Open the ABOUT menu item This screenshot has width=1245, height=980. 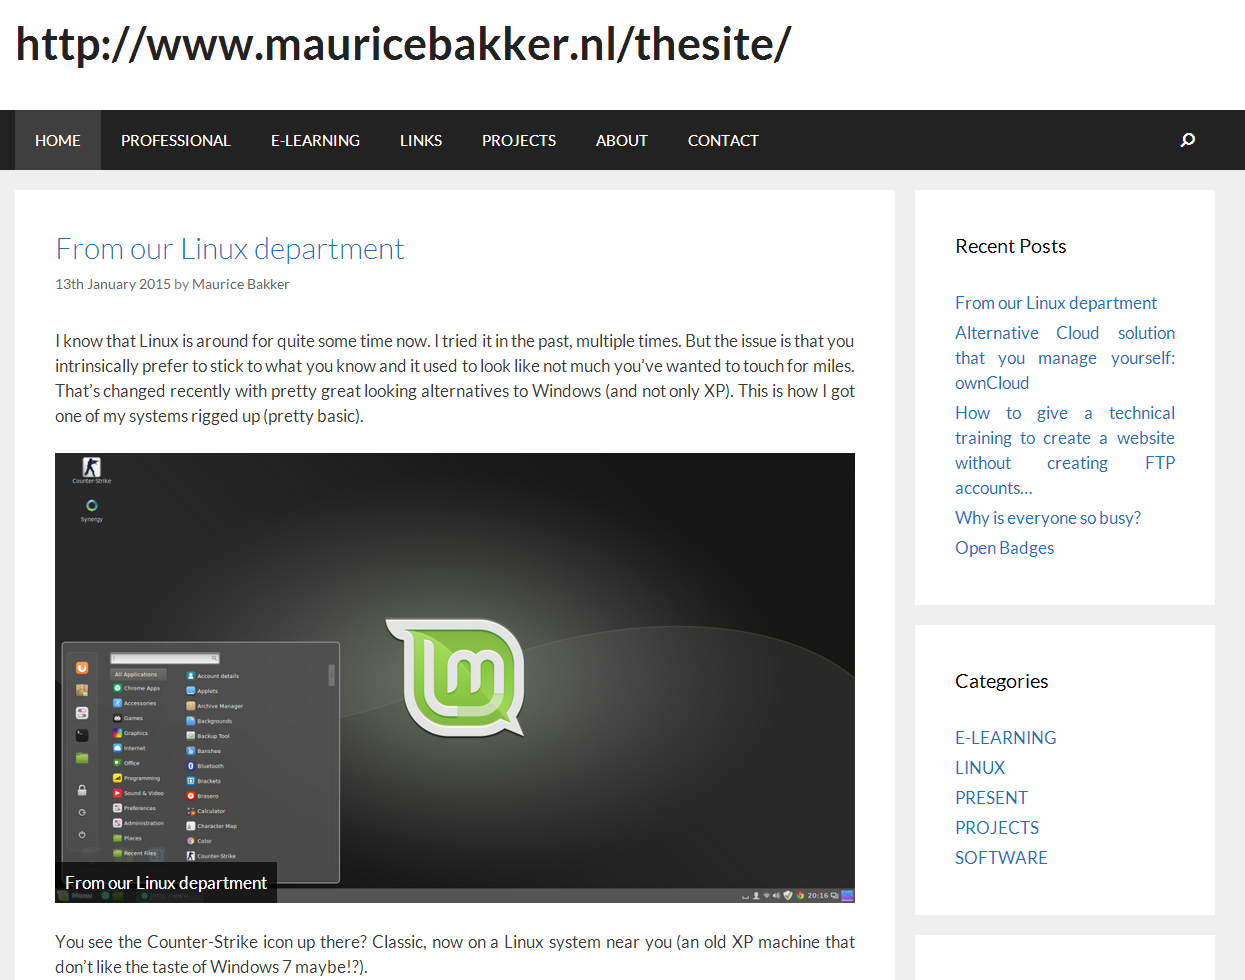click(x=622, y=140)
